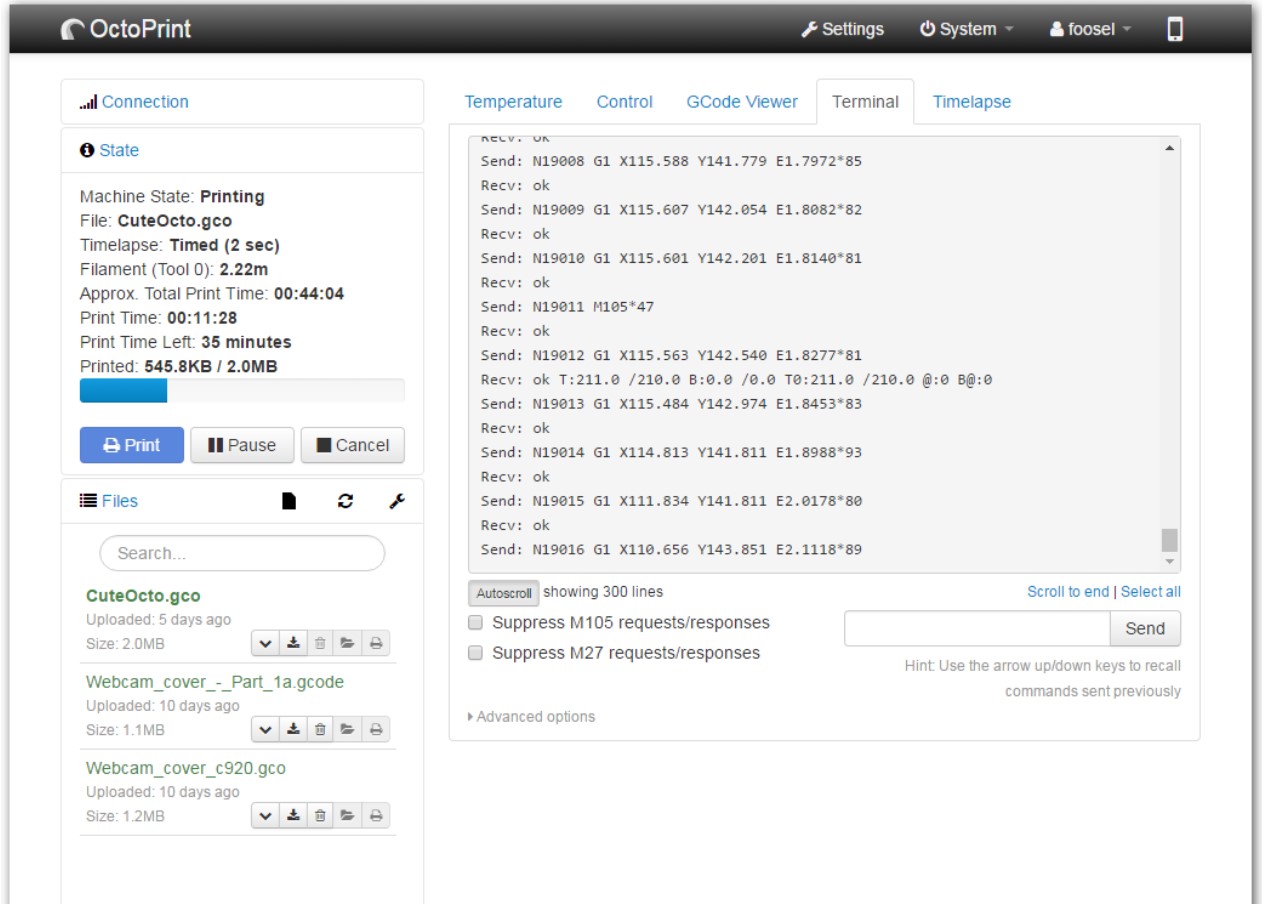Select Webcam_cover_c920.gco file name
The height and width of the screenshot is (904, 1262).
tap(186, 768)
